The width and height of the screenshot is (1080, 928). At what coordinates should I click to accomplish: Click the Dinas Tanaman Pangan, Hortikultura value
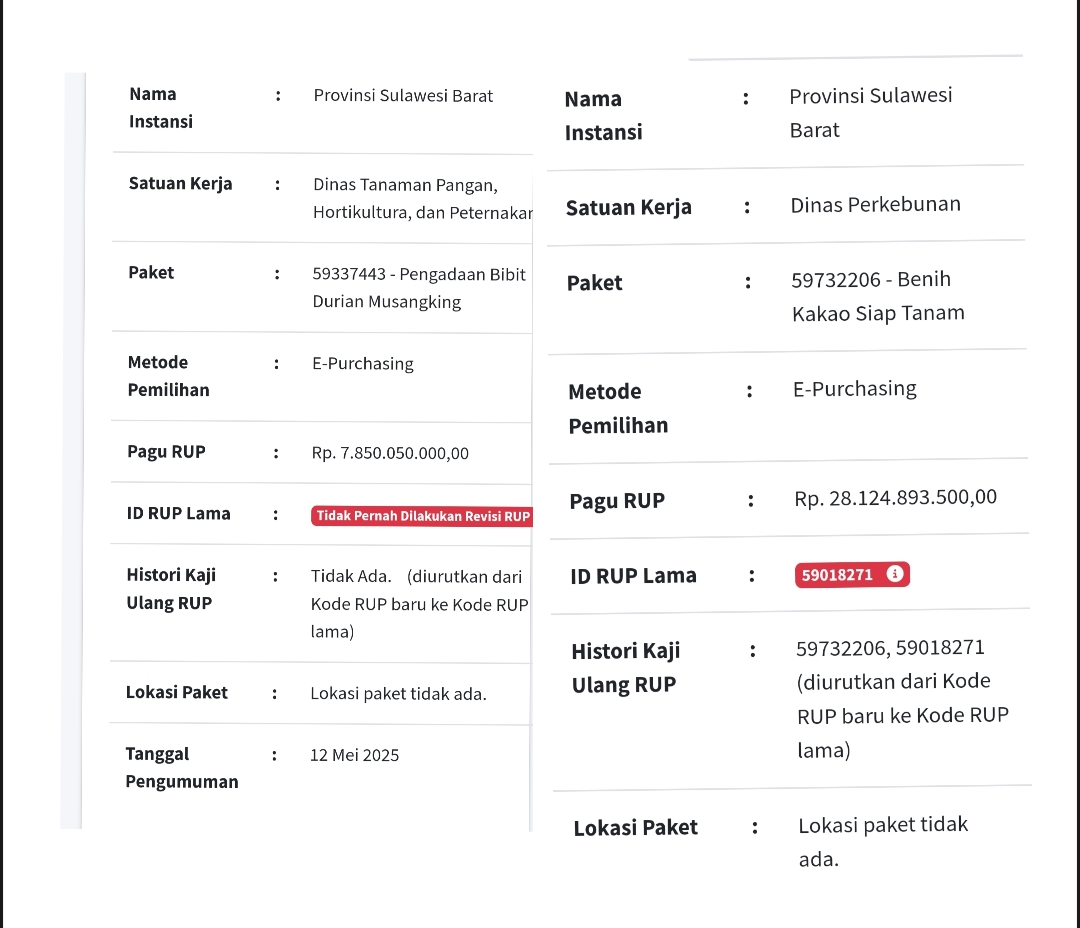tap(420, 198)
